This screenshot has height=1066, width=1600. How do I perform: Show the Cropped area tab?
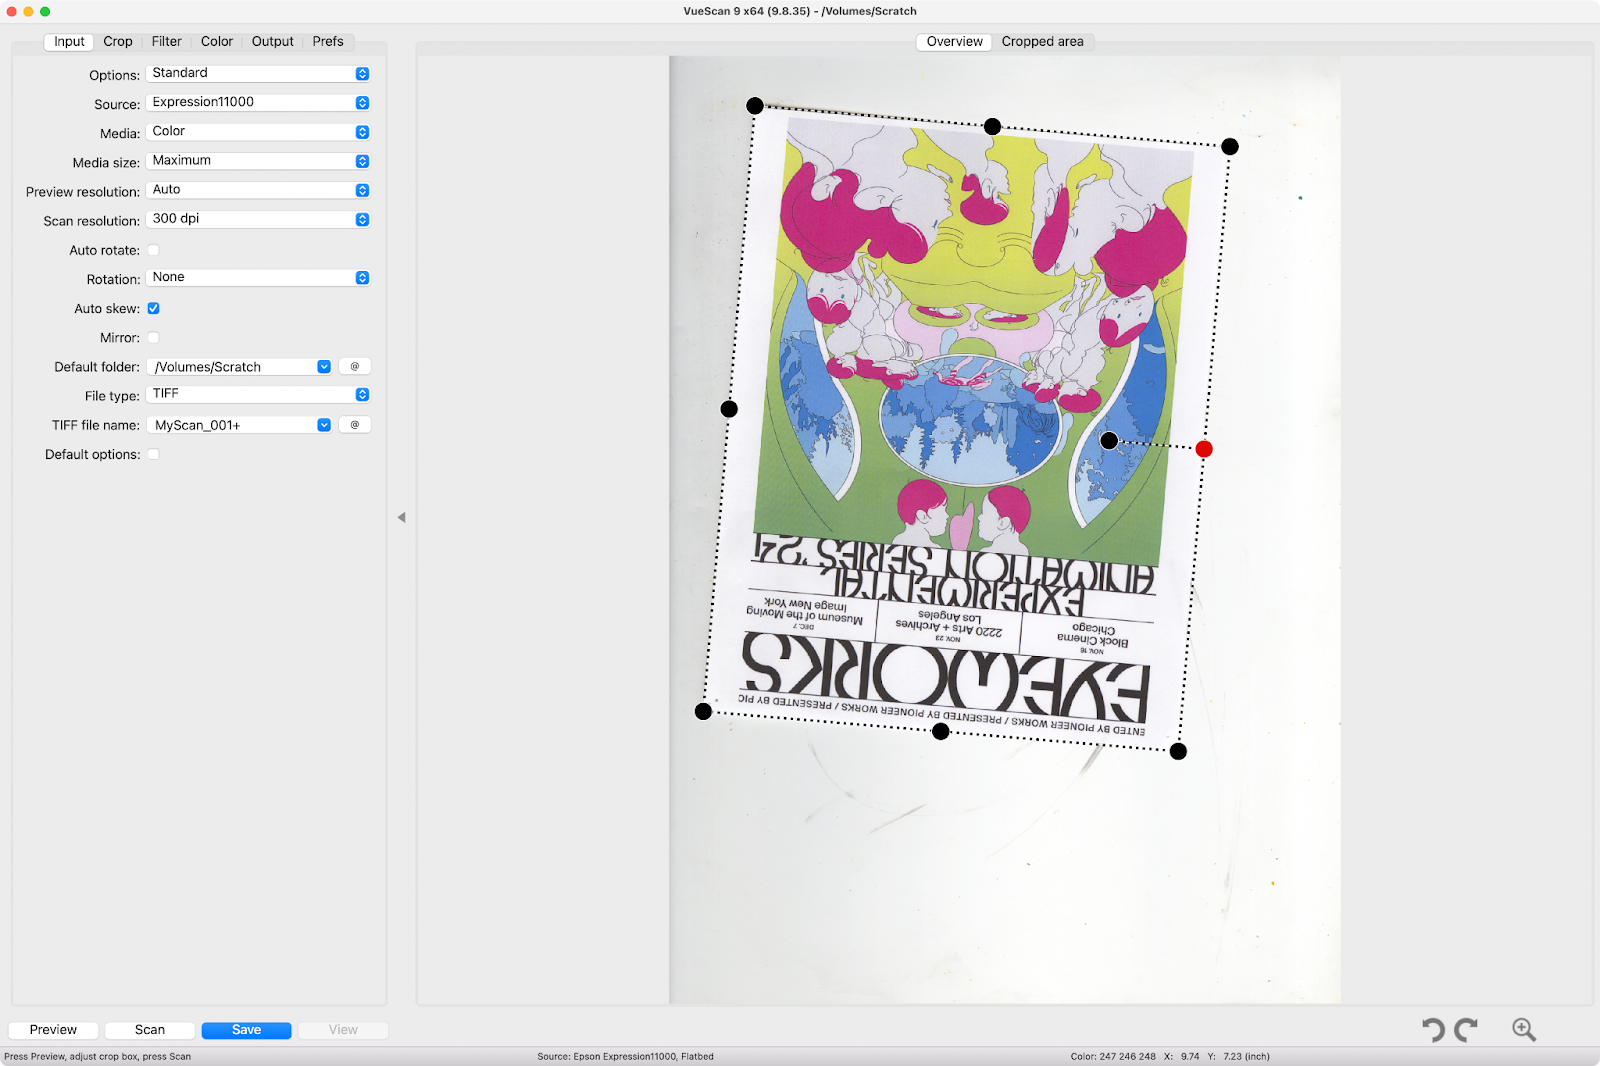(1042, 42)
